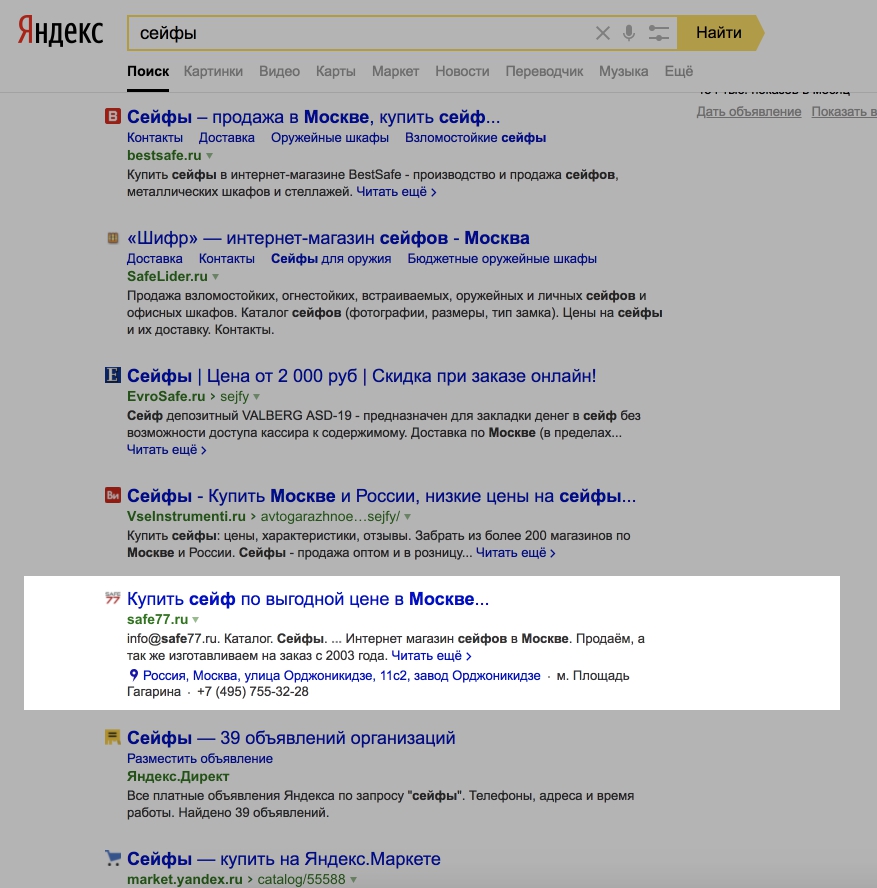Click Разместить объявление link
Screen dimensions: 877x888
[x=200, y=759]
